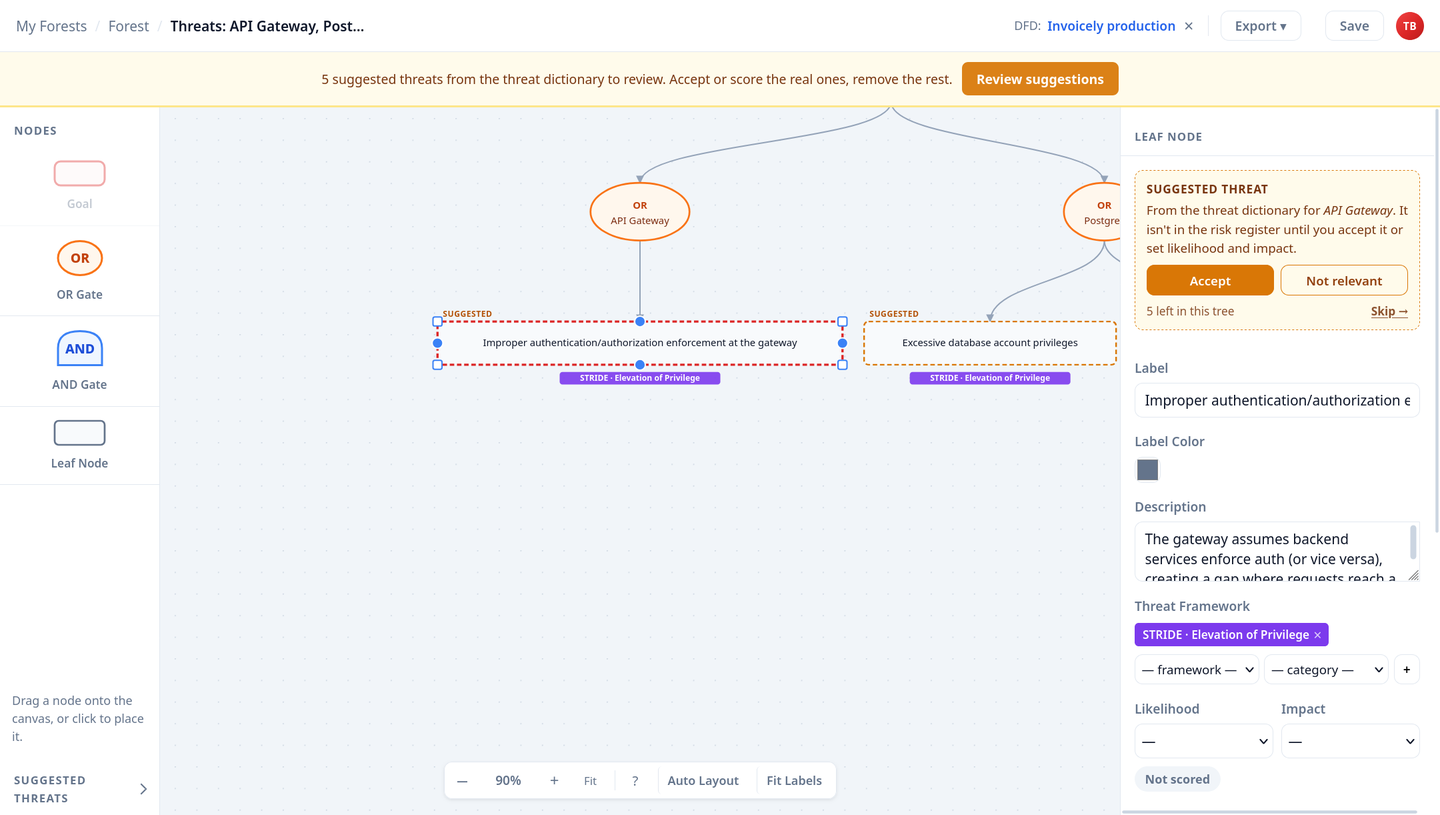Save the threat tree
Viewport: 1440px width, 815px height.
pos(1354,26)
